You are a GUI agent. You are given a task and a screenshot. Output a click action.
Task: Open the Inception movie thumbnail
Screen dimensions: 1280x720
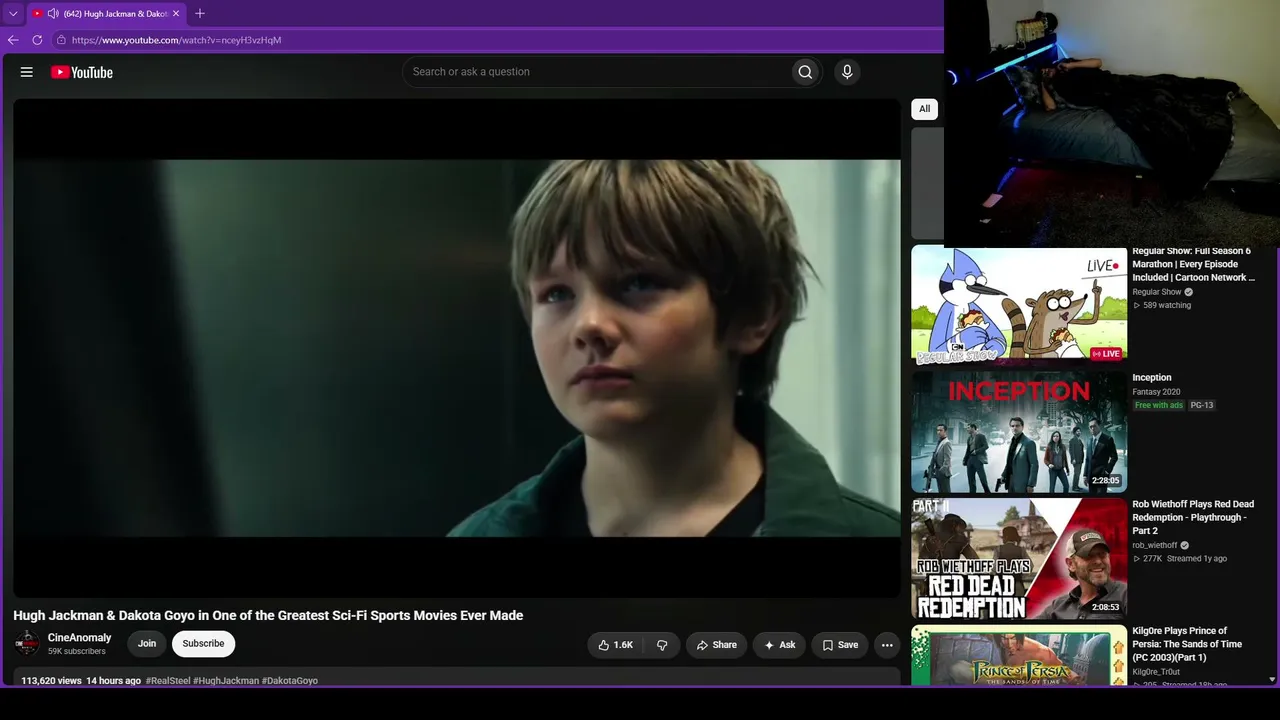point(1019,432)
